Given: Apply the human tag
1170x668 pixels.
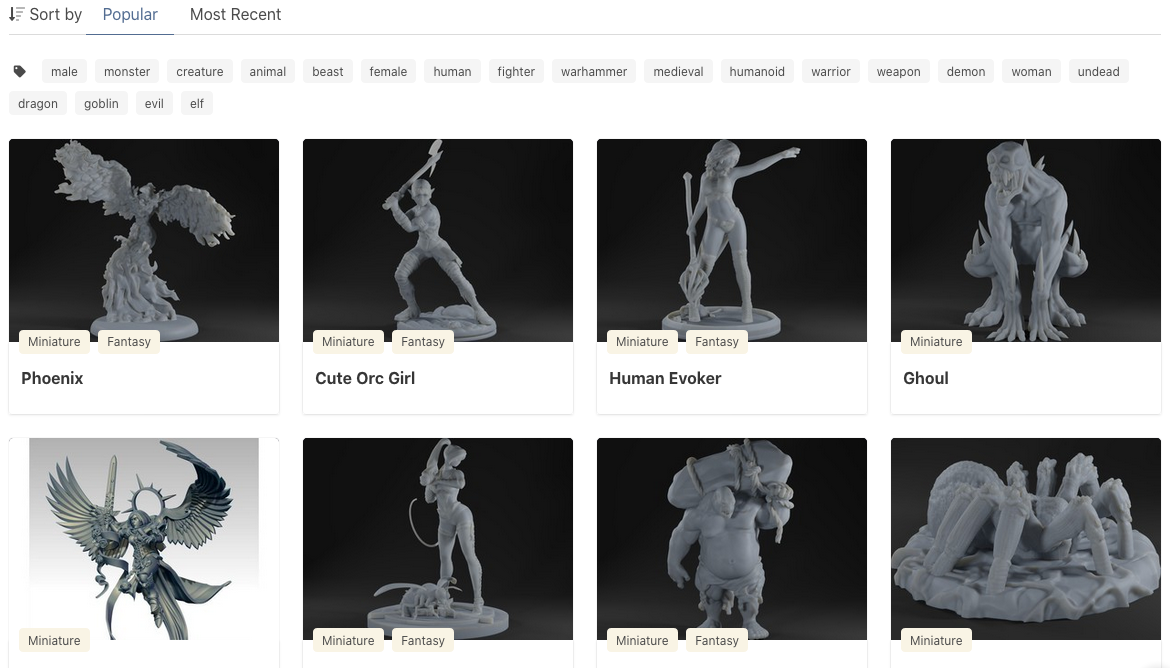Looking at the screenshot, I should tap(452, 72).
